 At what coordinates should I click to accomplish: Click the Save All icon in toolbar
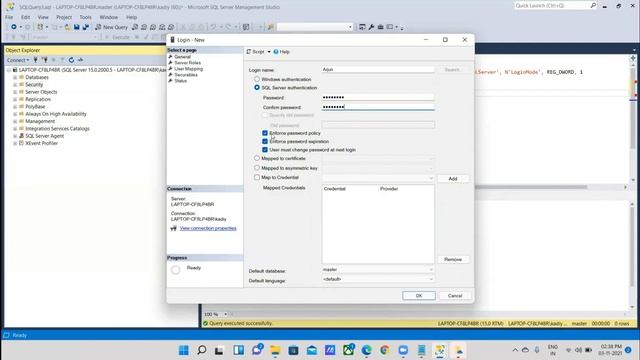click(x=86, y=27)
